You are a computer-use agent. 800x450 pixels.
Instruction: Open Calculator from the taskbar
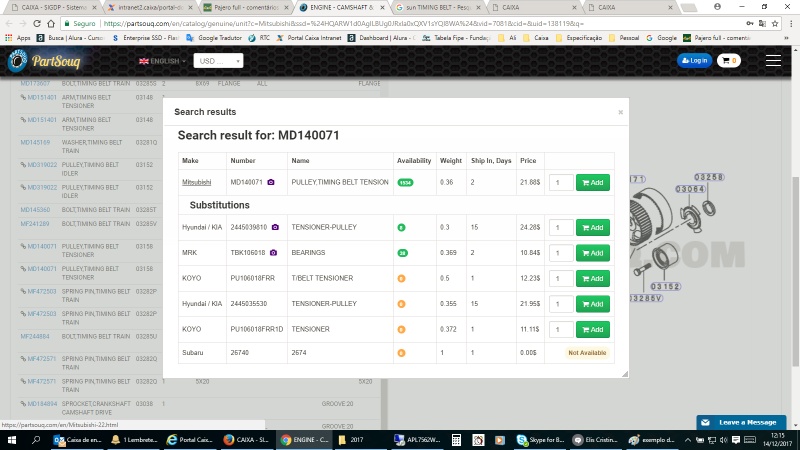[x=456, y=440]
